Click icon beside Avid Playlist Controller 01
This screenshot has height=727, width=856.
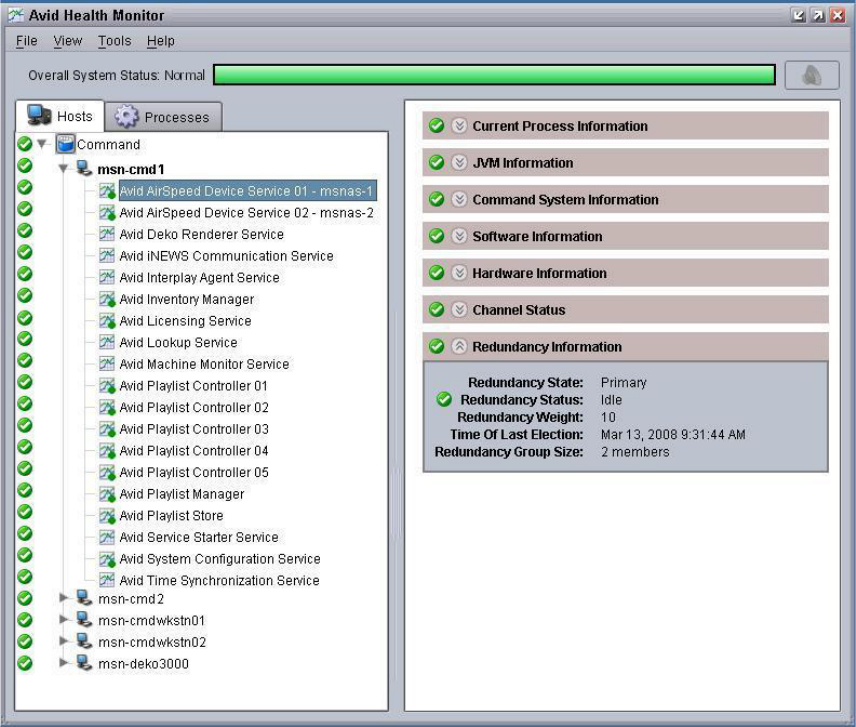point(107,385)
